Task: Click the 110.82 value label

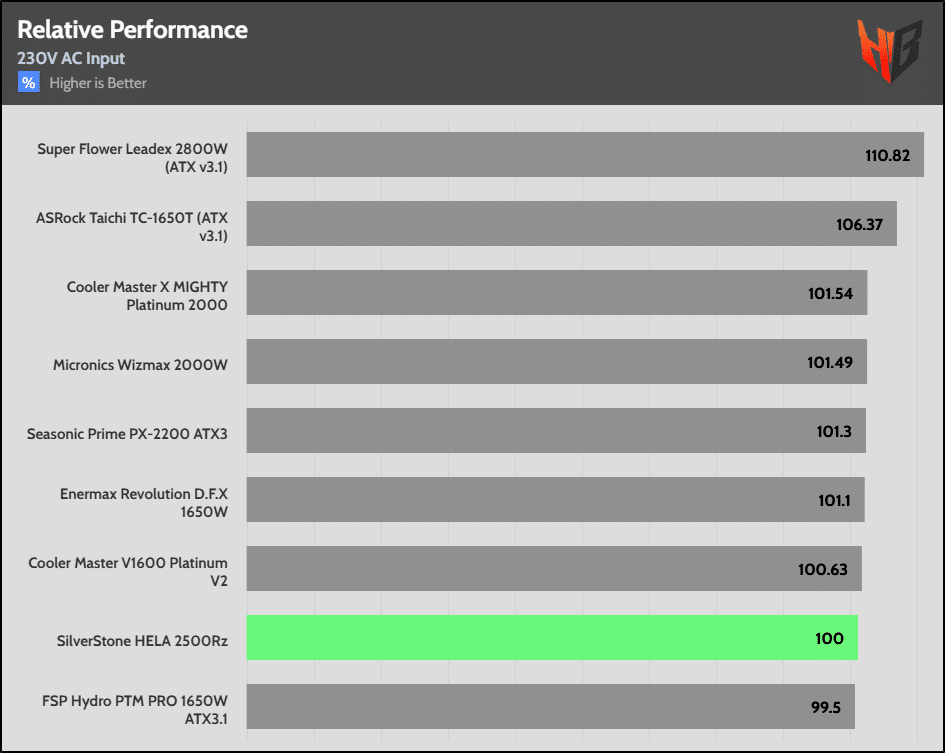Action: (887, 156)
